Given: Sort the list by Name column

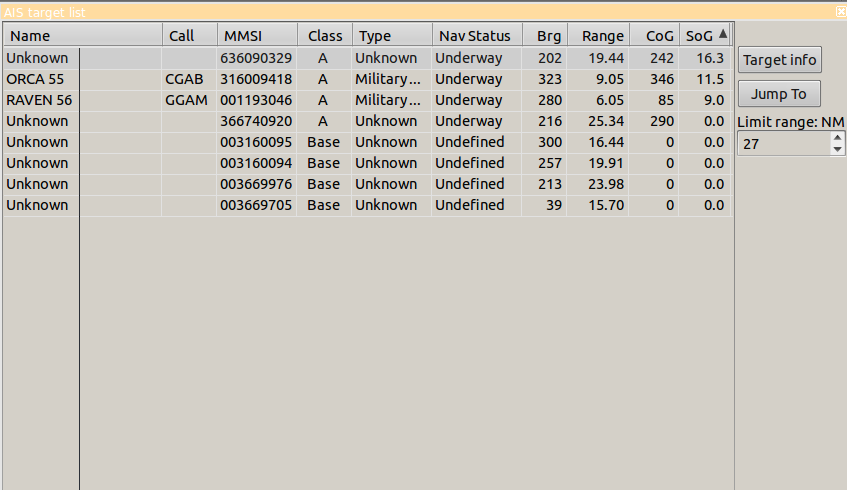Looking at the screenshot, I should point(82,36).
